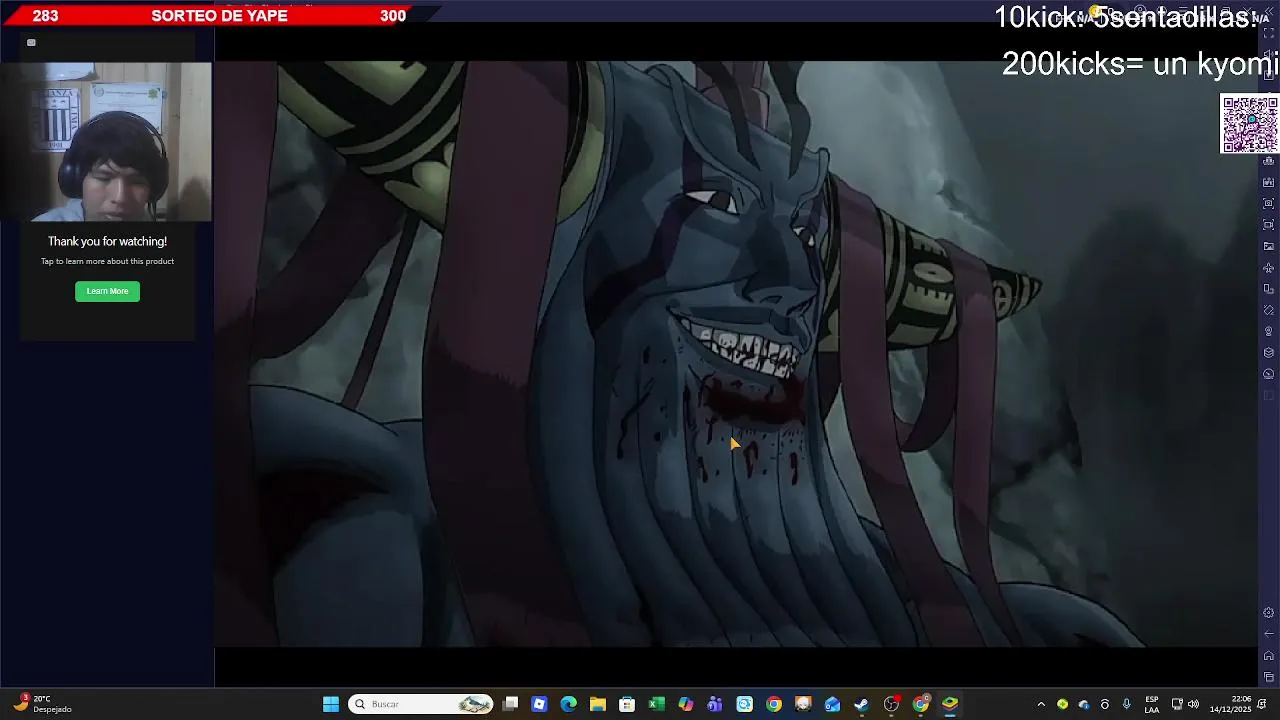1280x720 pixels.
Task: Open Copilot from the taskbar
Action: coord(685,704)
